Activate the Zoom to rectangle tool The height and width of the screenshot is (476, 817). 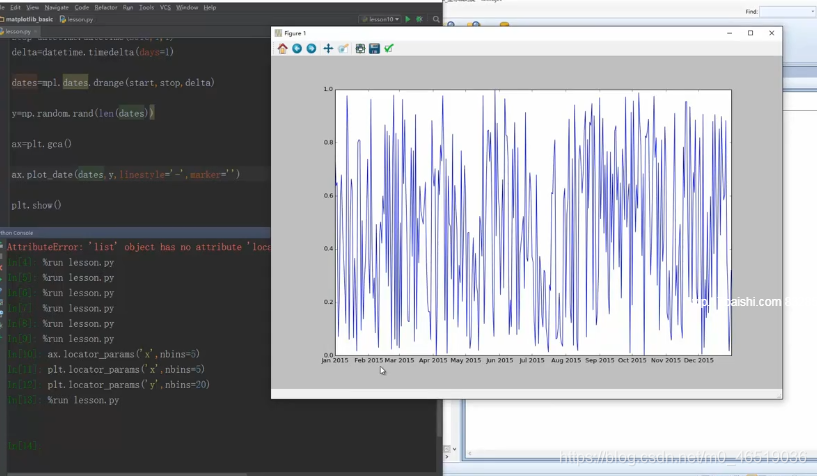(343, 48)
